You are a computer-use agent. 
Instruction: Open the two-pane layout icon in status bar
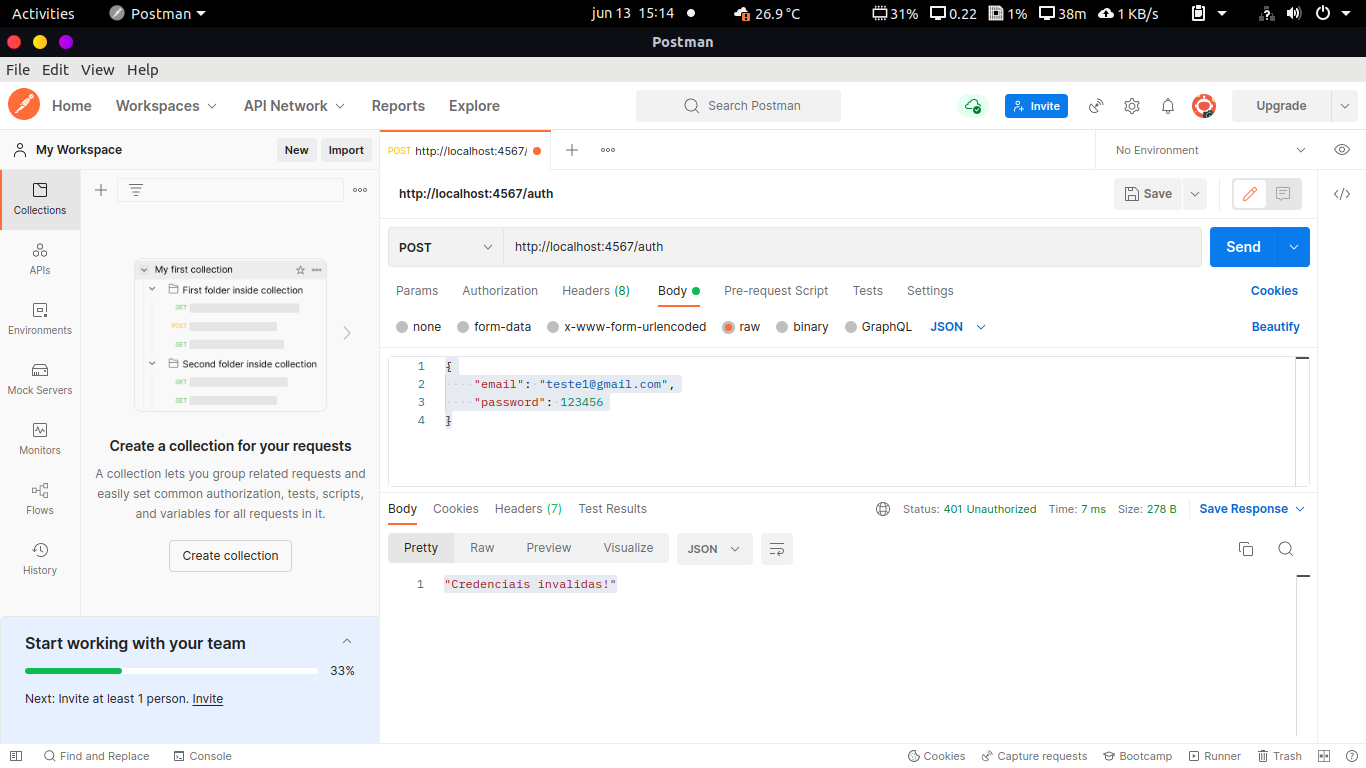click(1324, 756)
